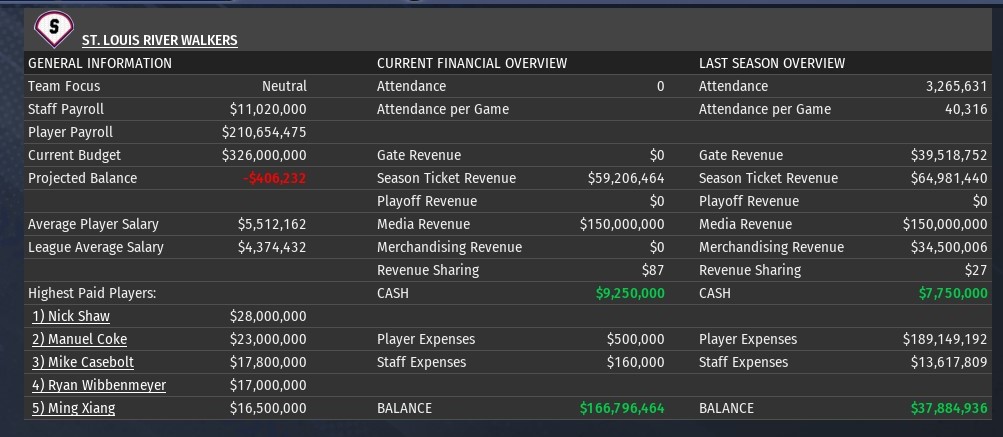Click current Season Ticket Revenue amount $59,206,464

coord(626,178)
